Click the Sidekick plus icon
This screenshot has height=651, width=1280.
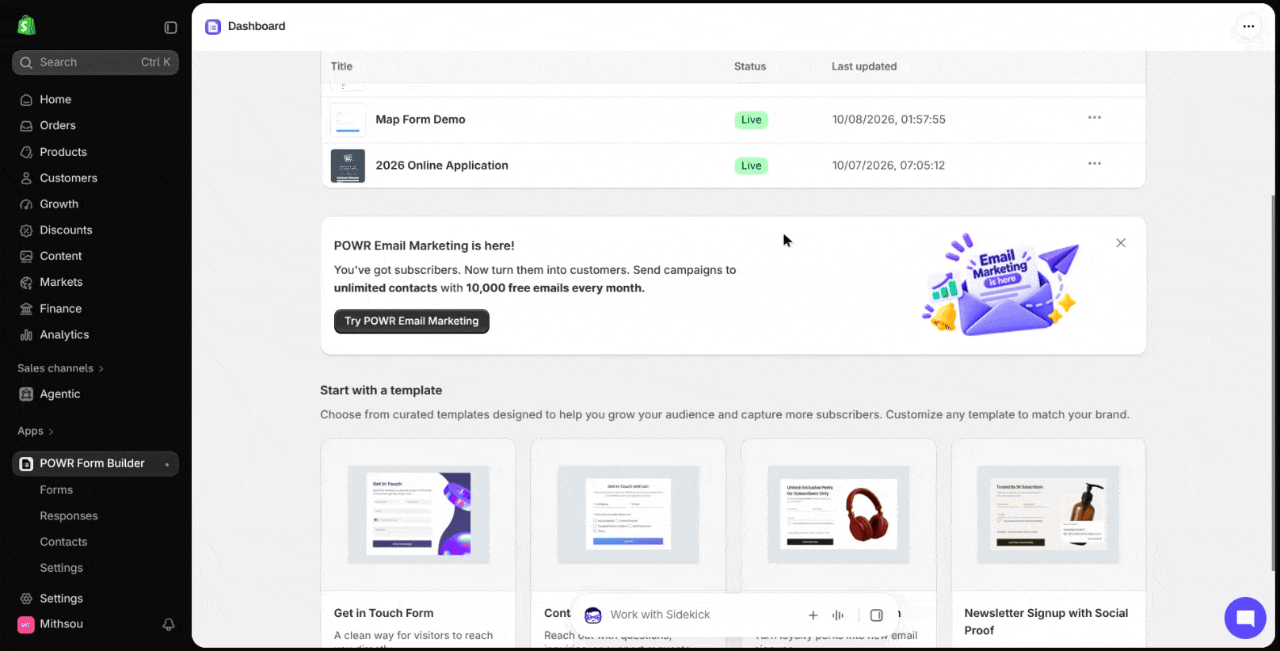813,615
